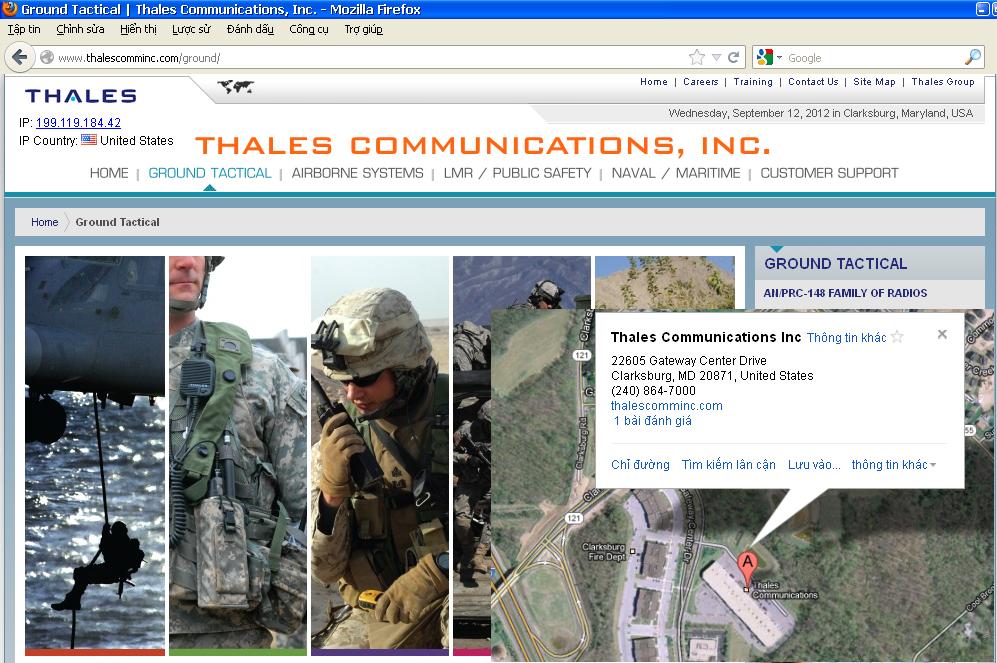Click the Lưu vào... link
997x663 pixels.
(x=814, y=465)
